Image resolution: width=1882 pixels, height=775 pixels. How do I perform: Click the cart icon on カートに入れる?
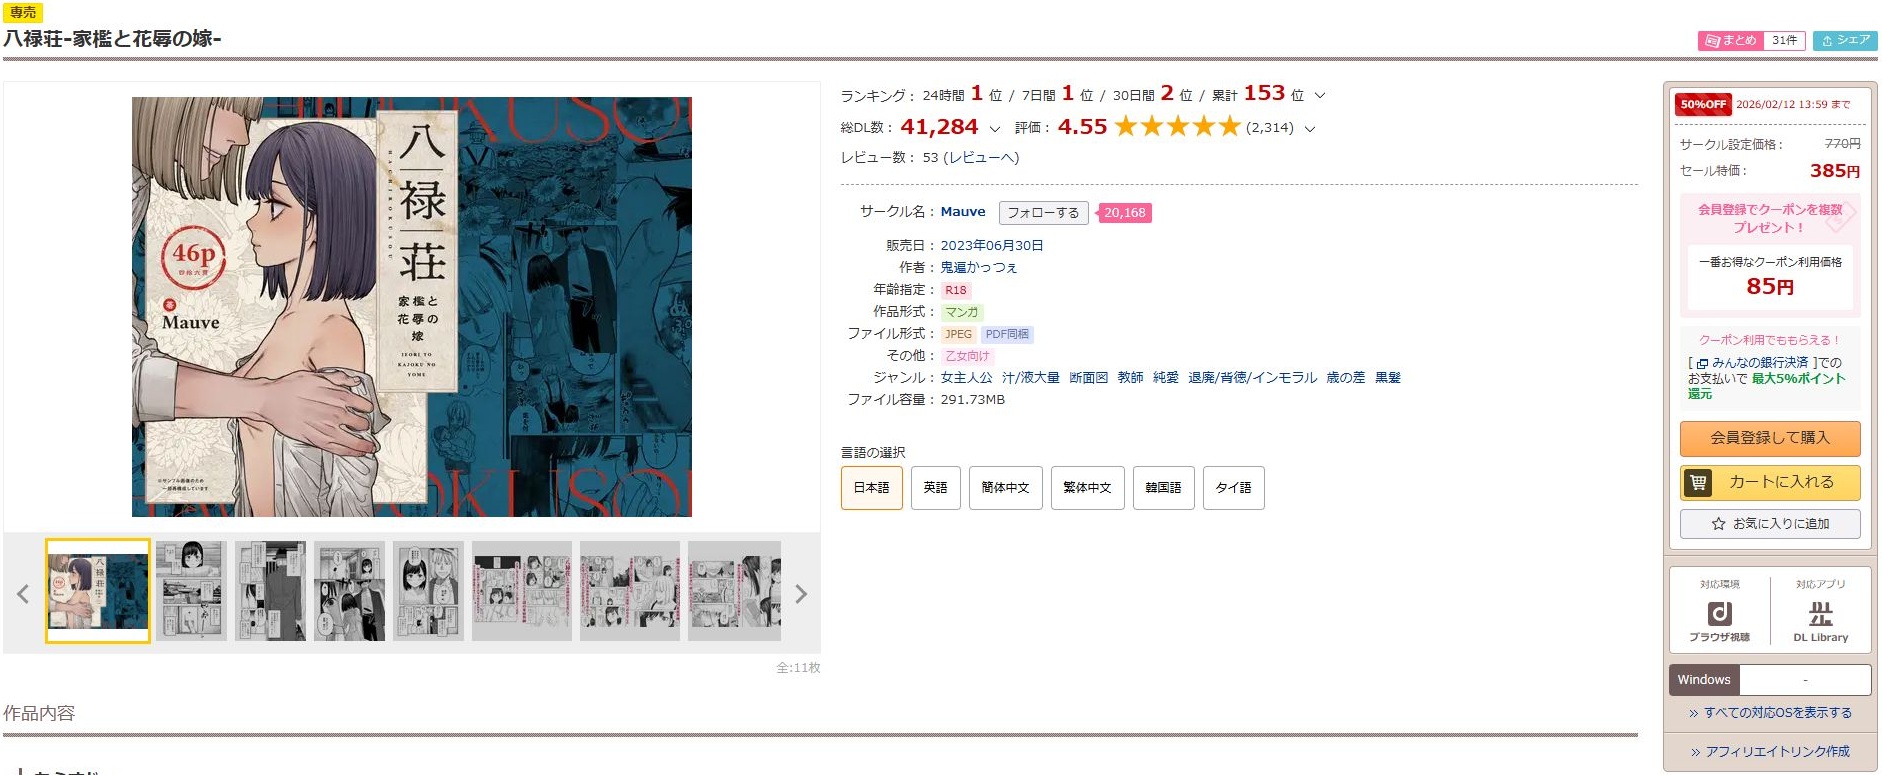click(x=1698, y=483)
